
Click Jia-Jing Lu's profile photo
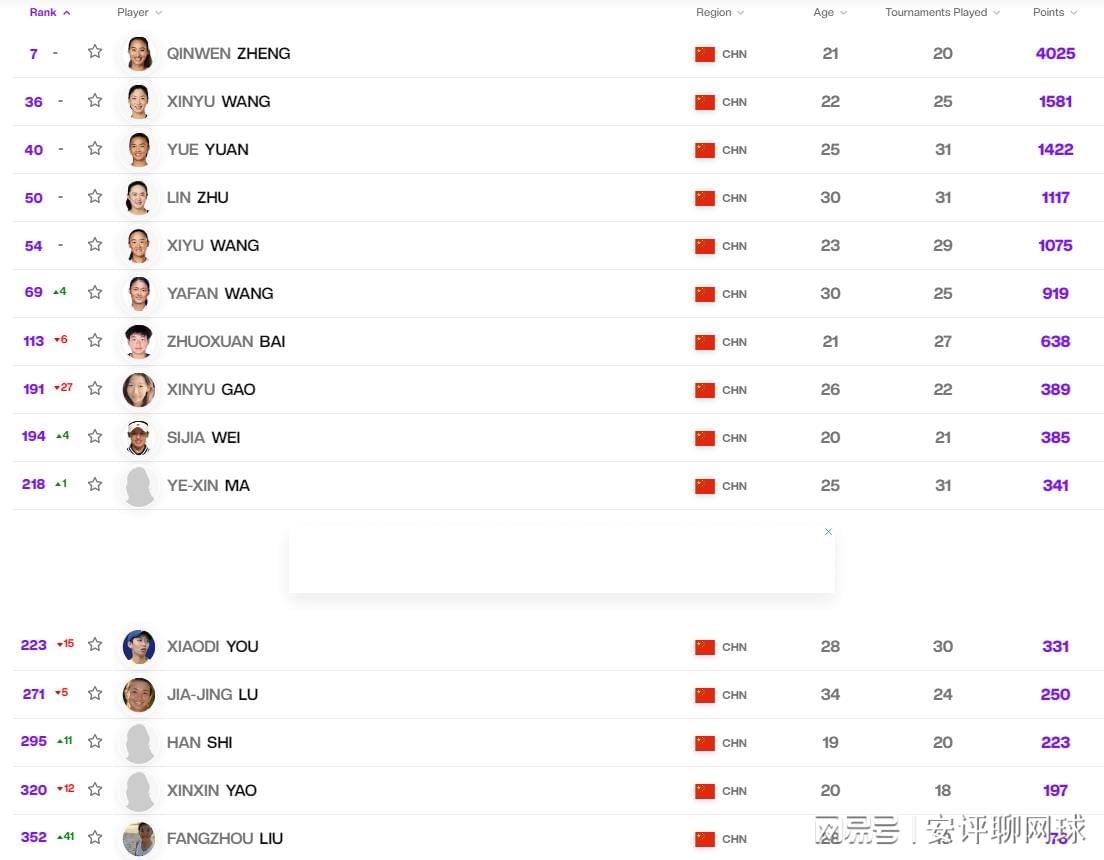pos(139,695)
